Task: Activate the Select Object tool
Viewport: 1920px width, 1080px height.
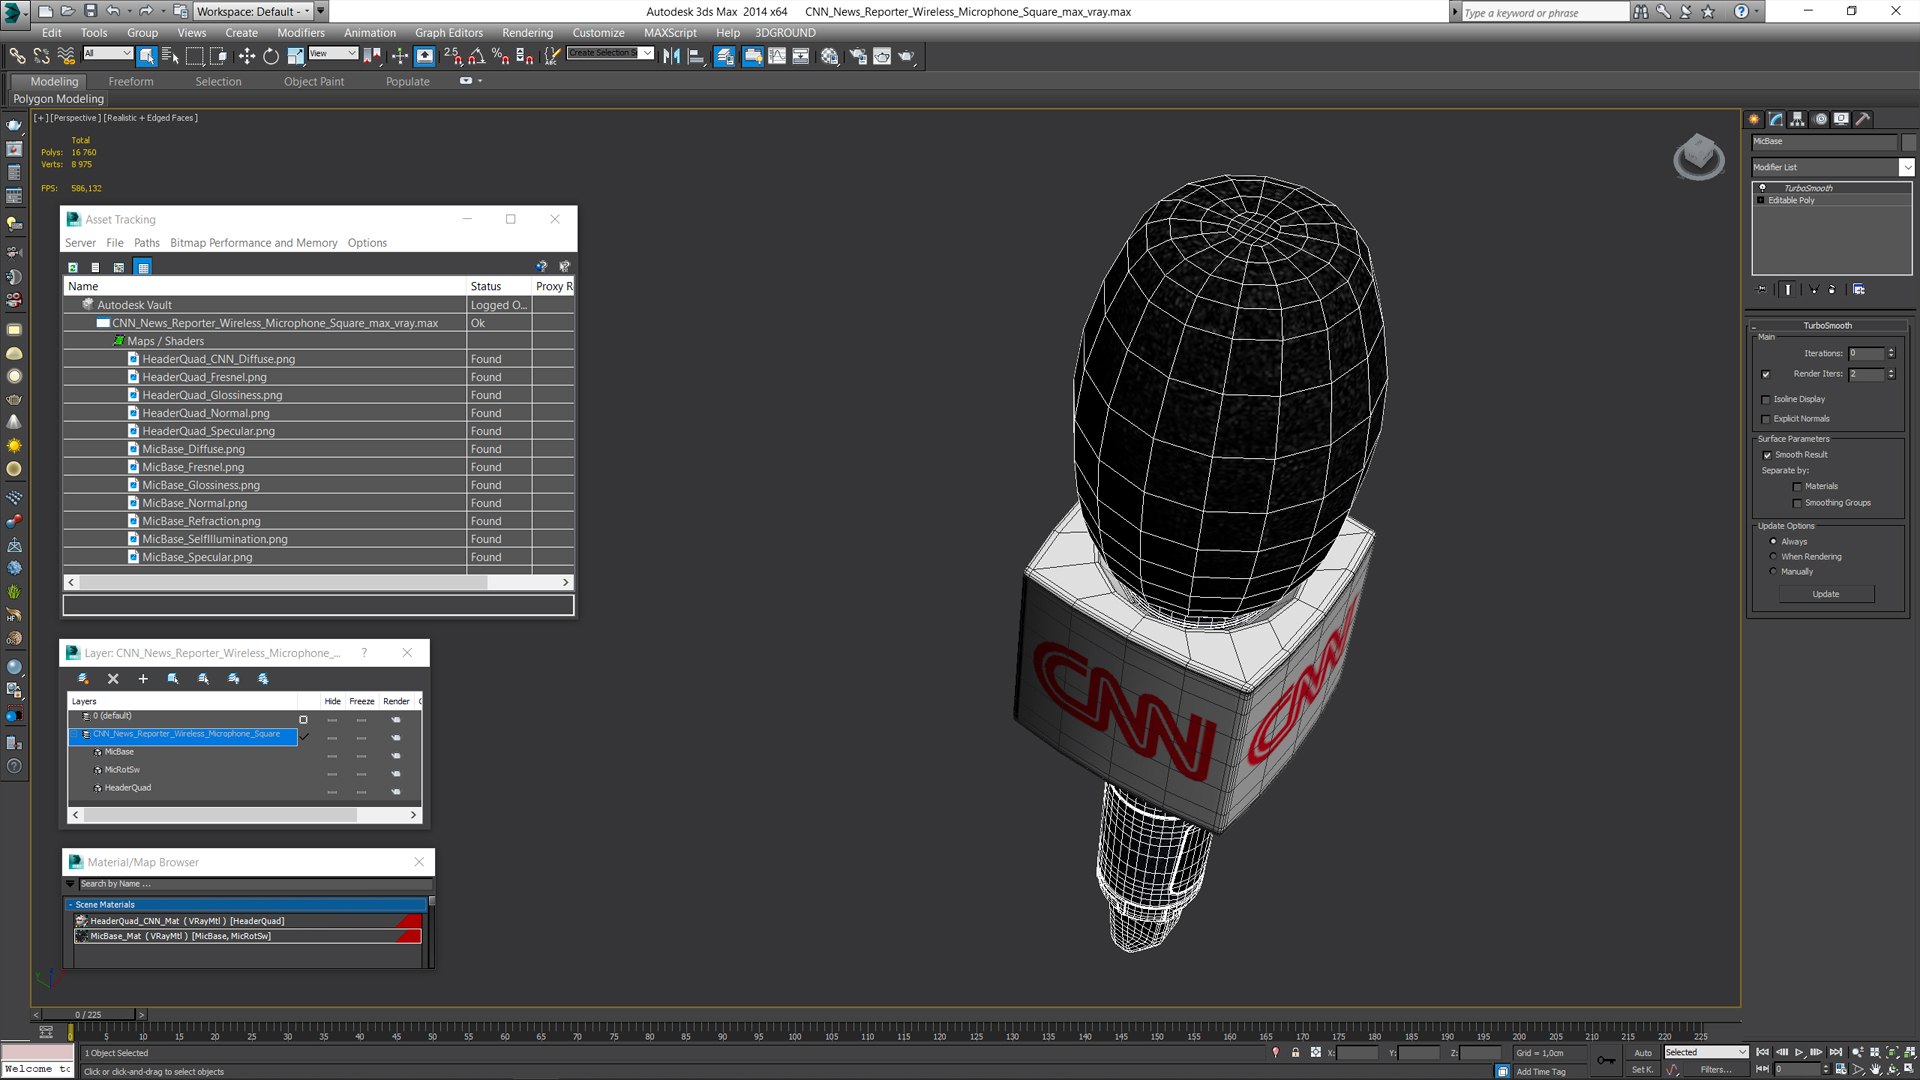Action: tap(147, 56)
